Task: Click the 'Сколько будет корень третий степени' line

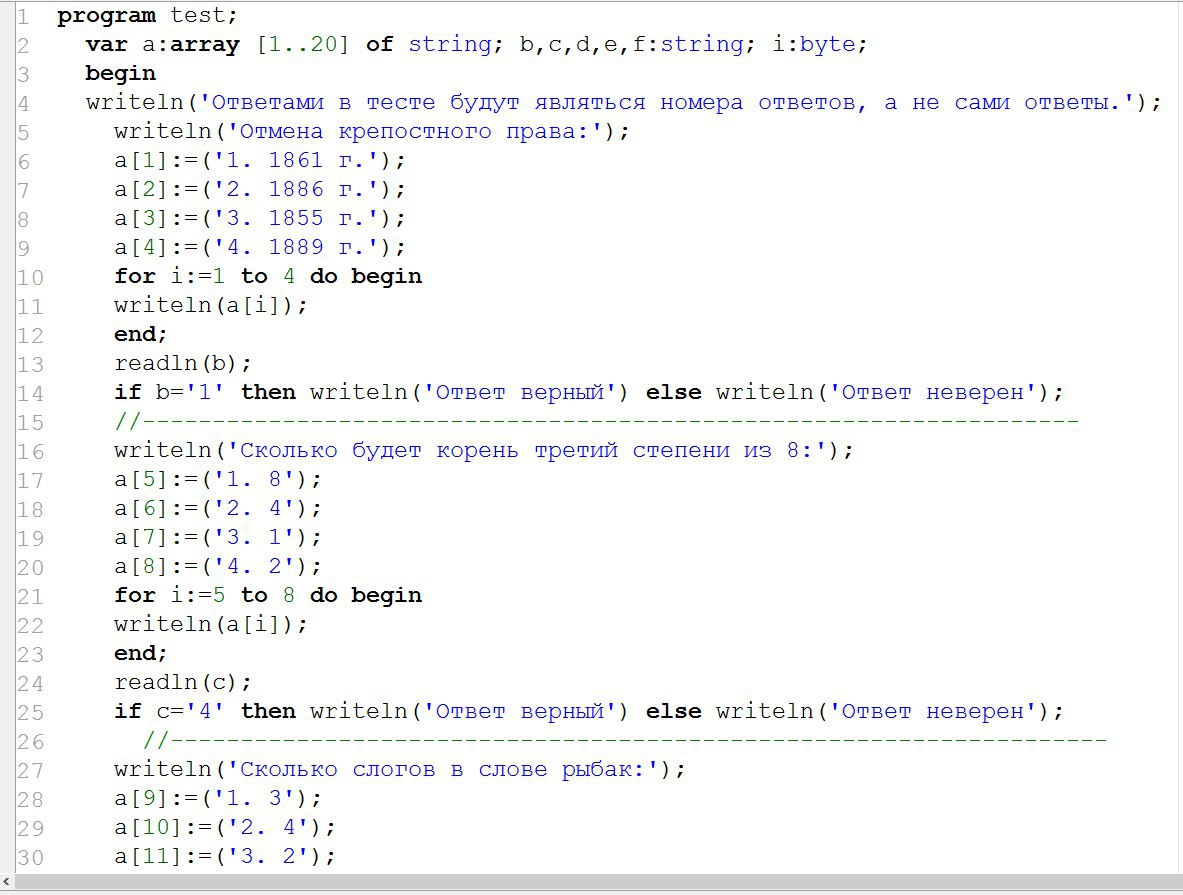Action: 484,451
